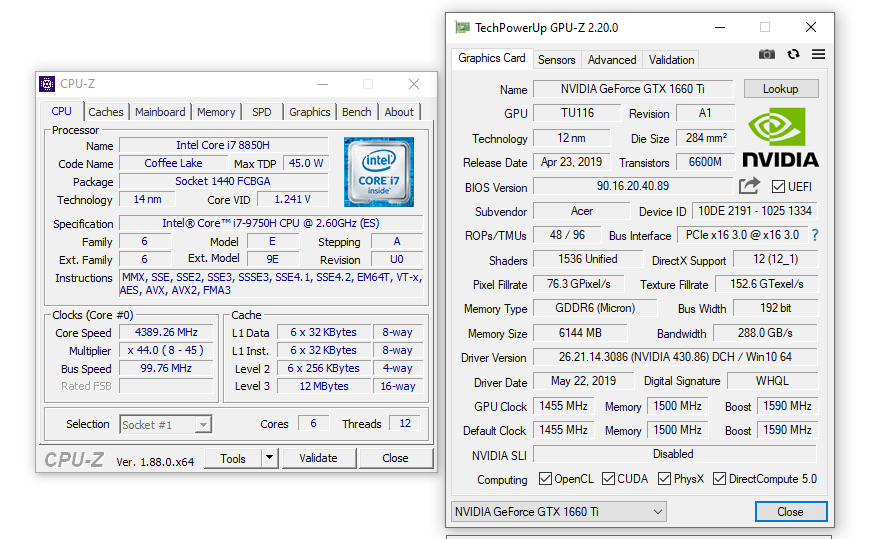872x539 pixels.
Task: Close the CPU-Z window via title bar X
Action: 414,84
